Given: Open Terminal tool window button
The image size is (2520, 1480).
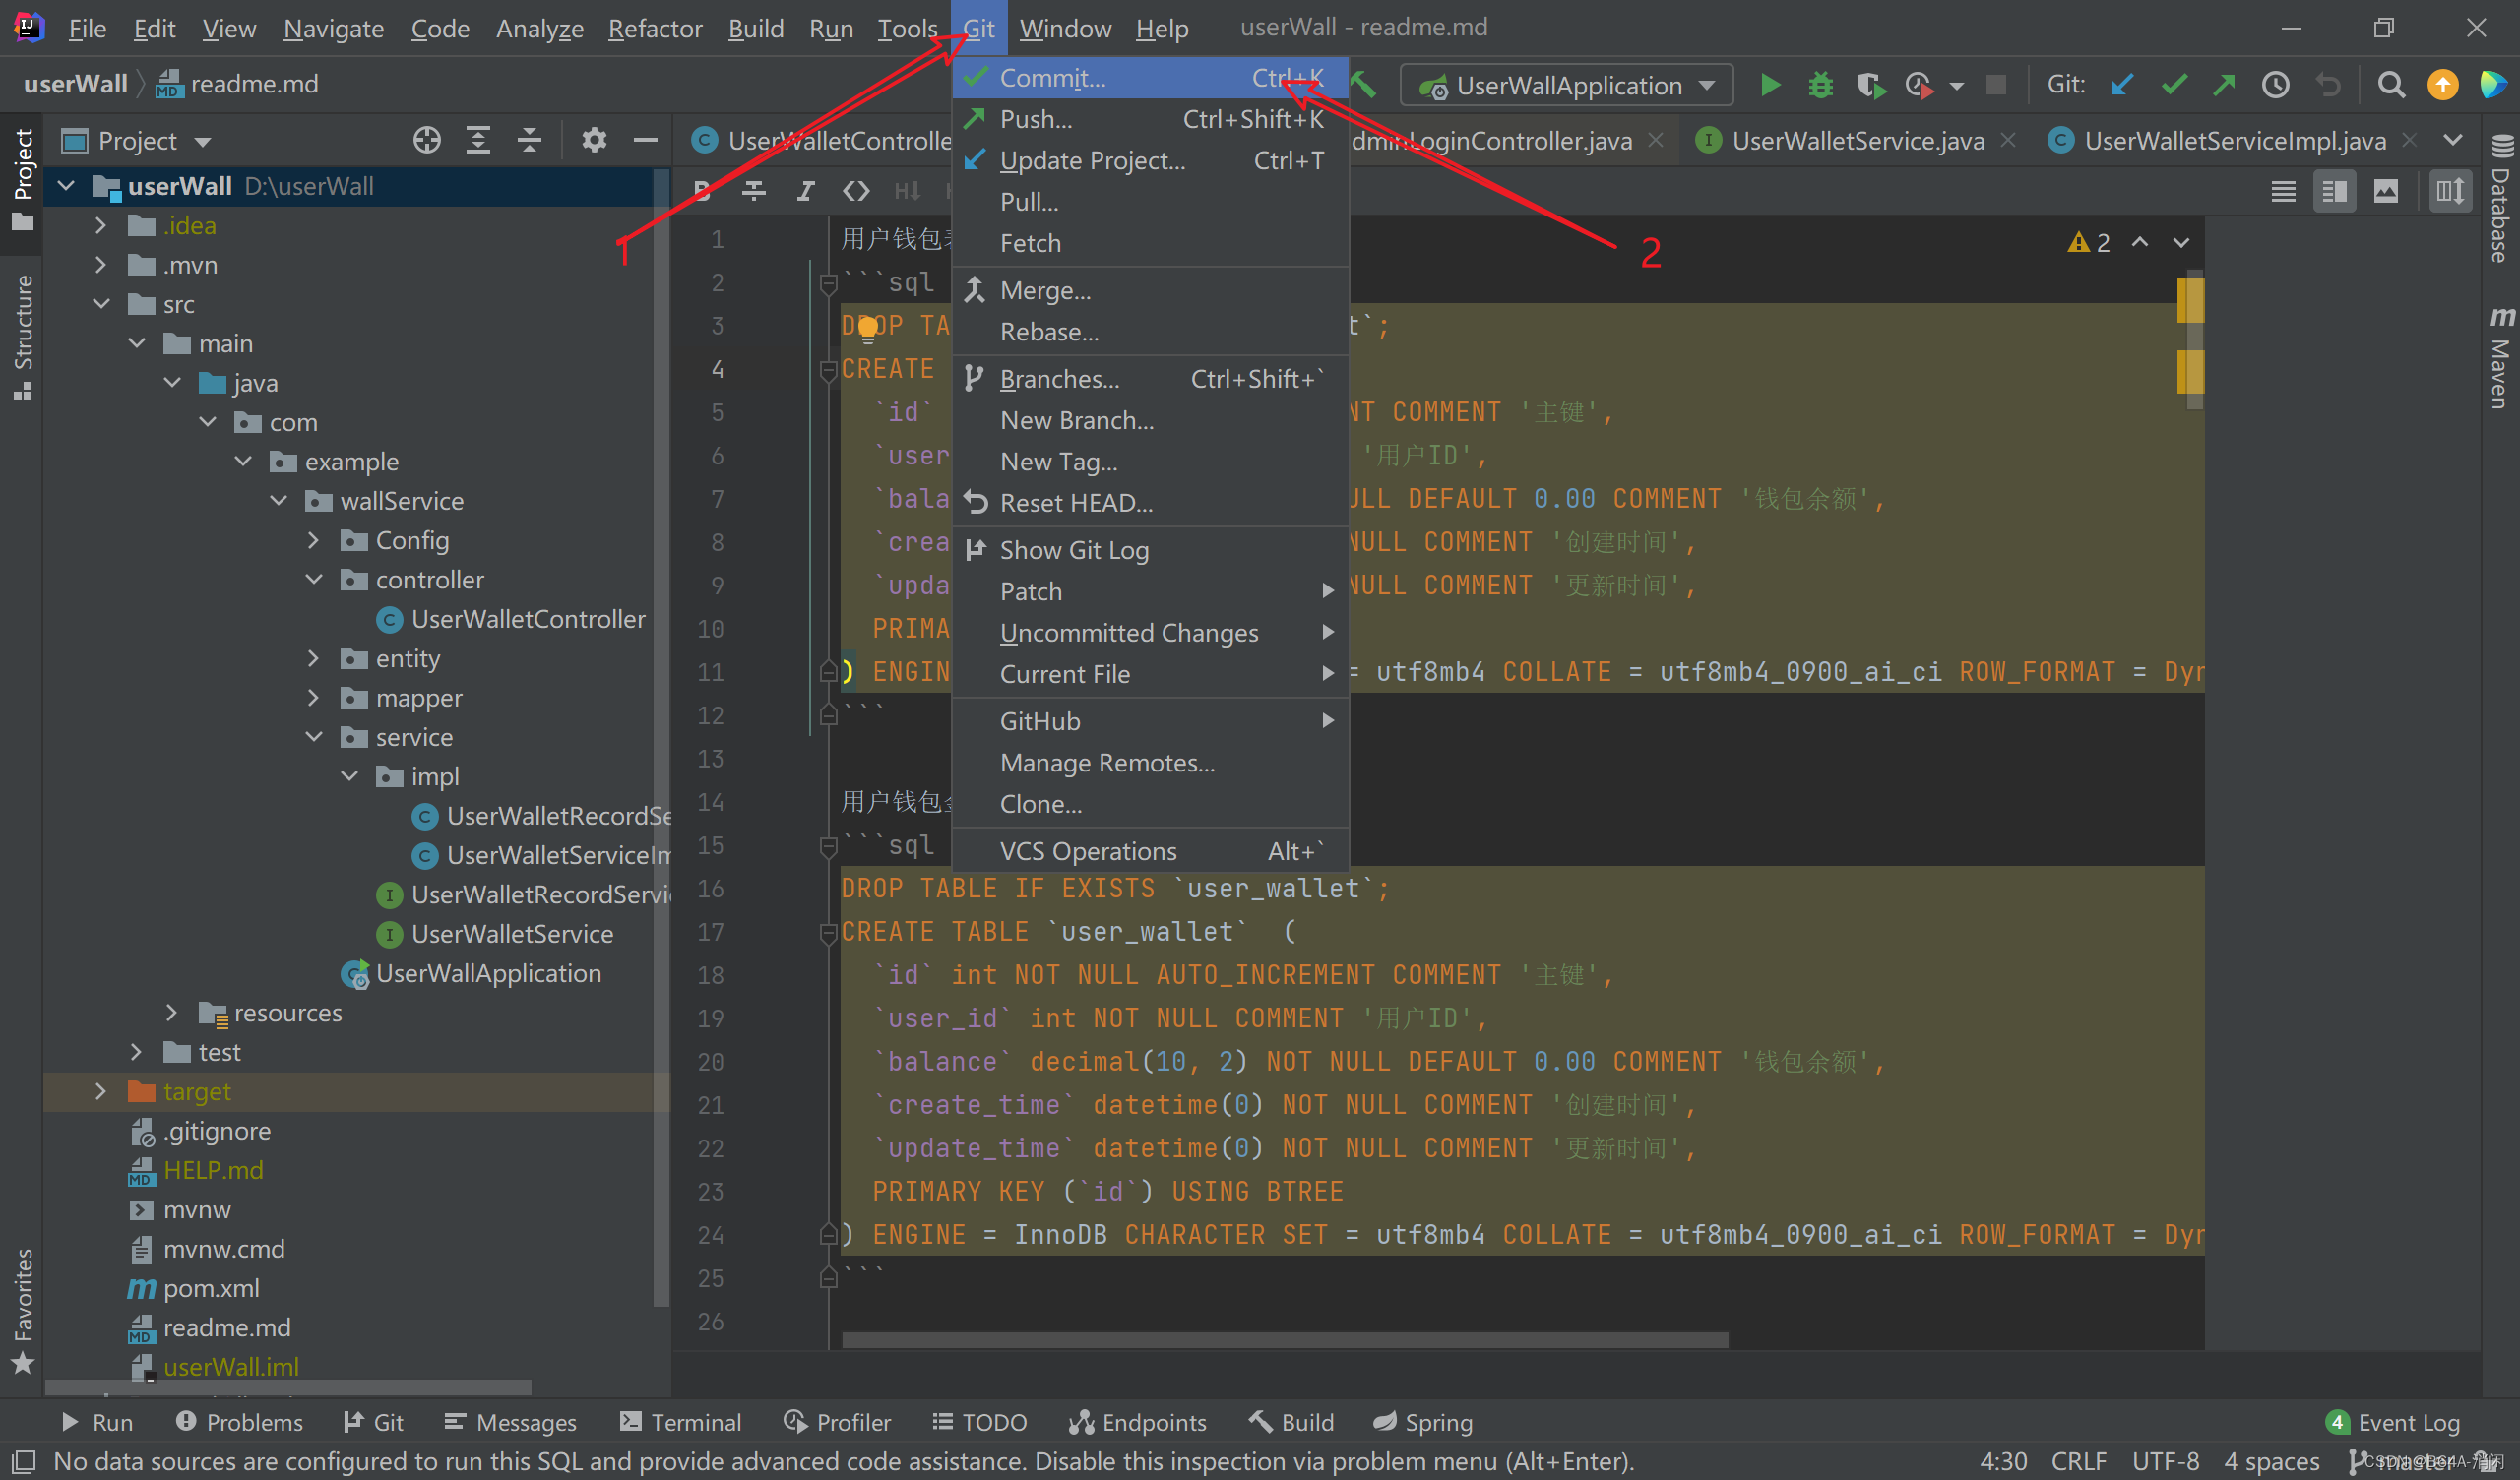Looking at the screenshot, I should (680, 1422).
